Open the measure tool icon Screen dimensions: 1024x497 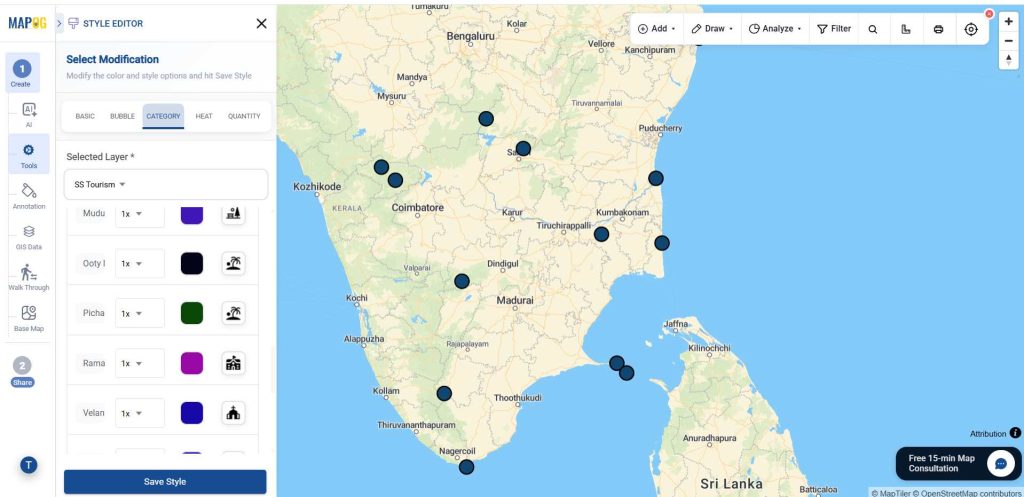[x=906, y=29]
